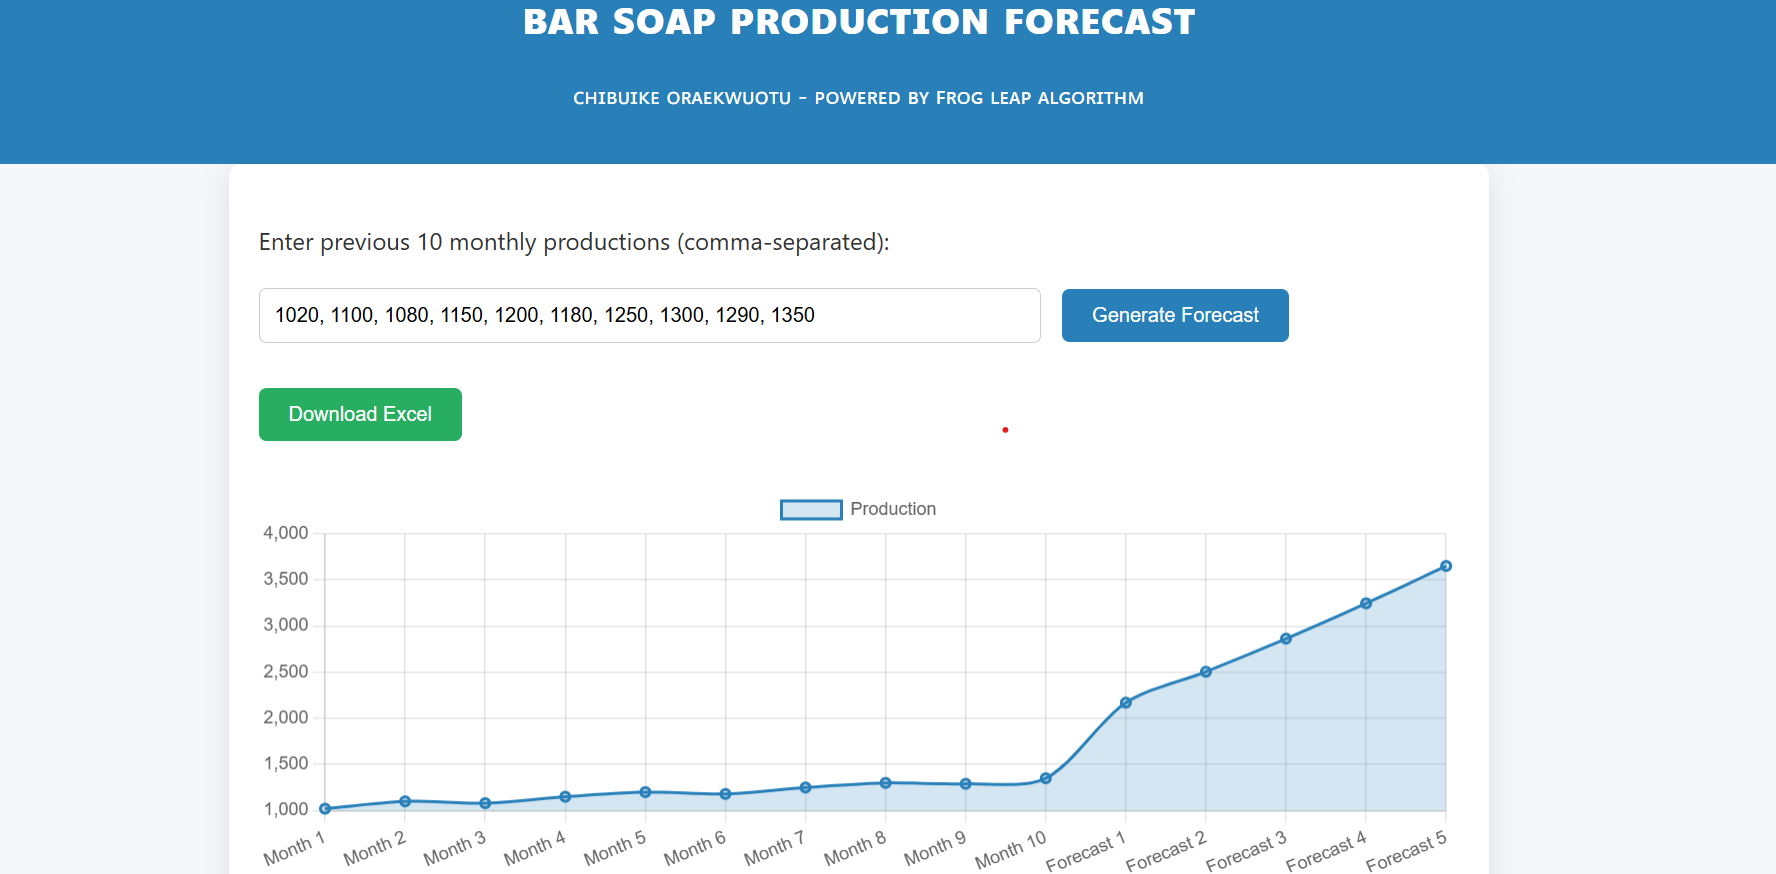This screenshot has width=1776, height=874.
Task: Select the Month 1 data point
Action: (325, 809)
